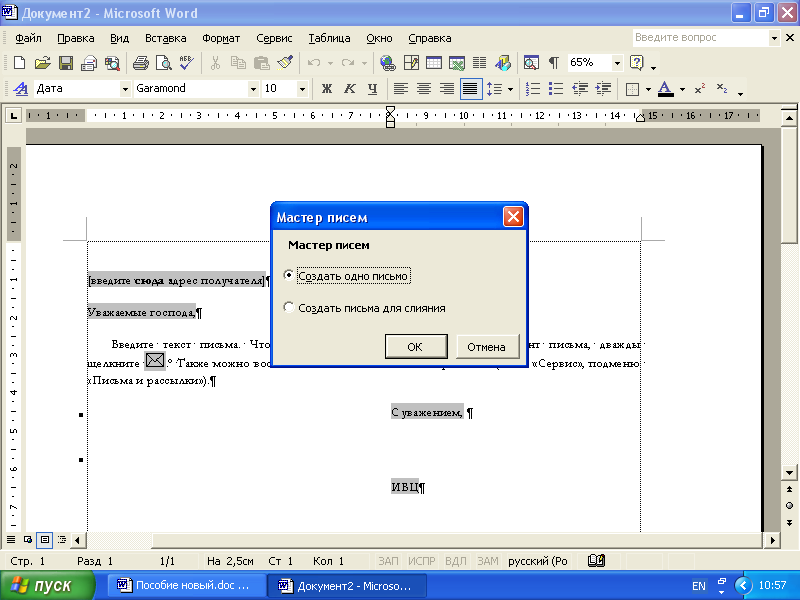Open the Document Map icon

(531, 63)
